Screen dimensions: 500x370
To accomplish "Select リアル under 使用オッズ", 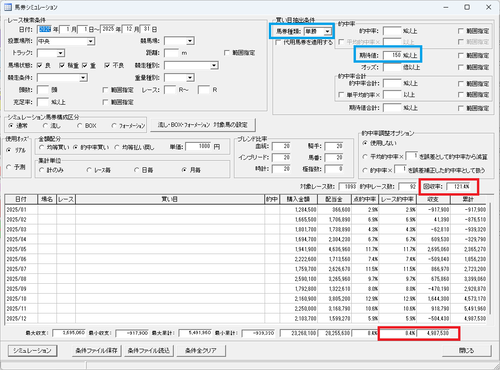I will pyautogui.click(x=9, y=150).
